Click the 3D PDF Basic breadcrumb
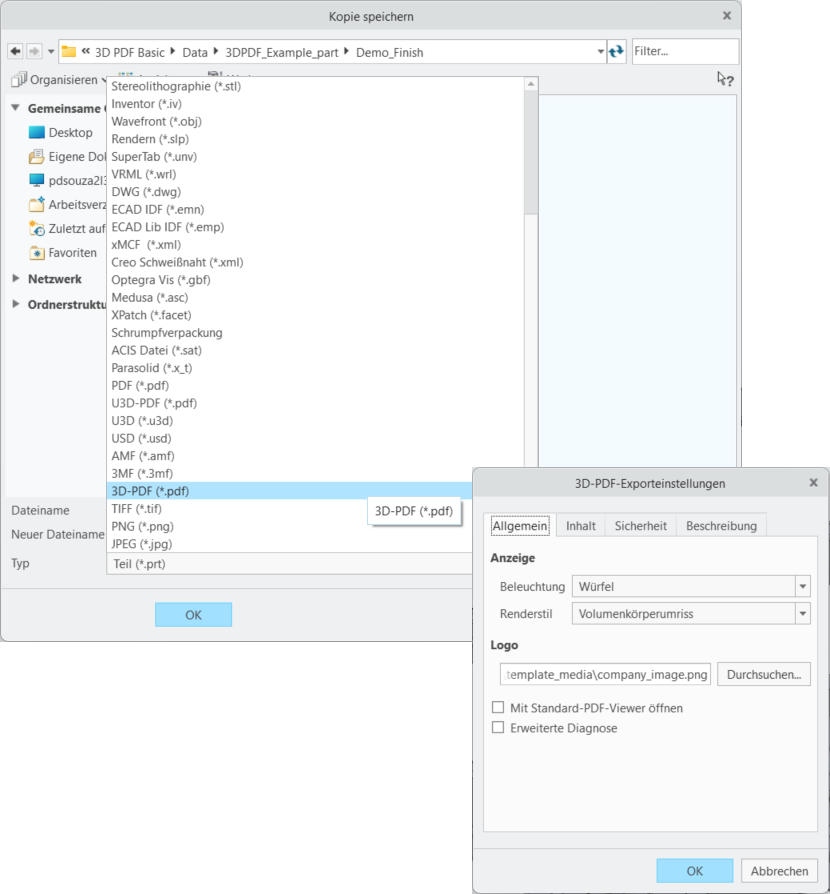Viewport: 830px width, 894px height. click(129, 52)
